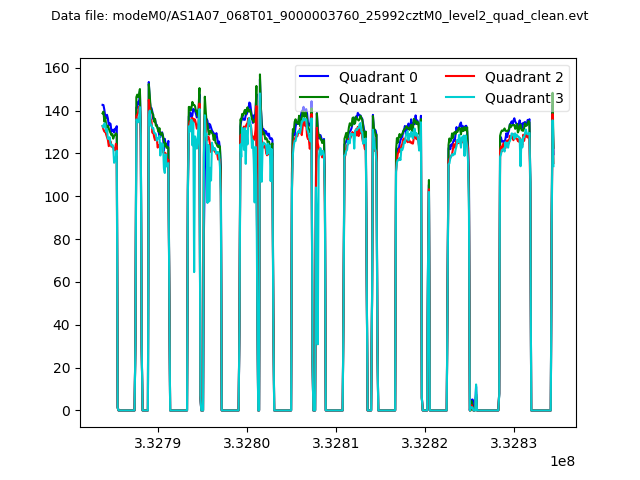The image size is (640, 480).
Task: Click the red Quadrant 2 legend line
Action: pos(464,77)
